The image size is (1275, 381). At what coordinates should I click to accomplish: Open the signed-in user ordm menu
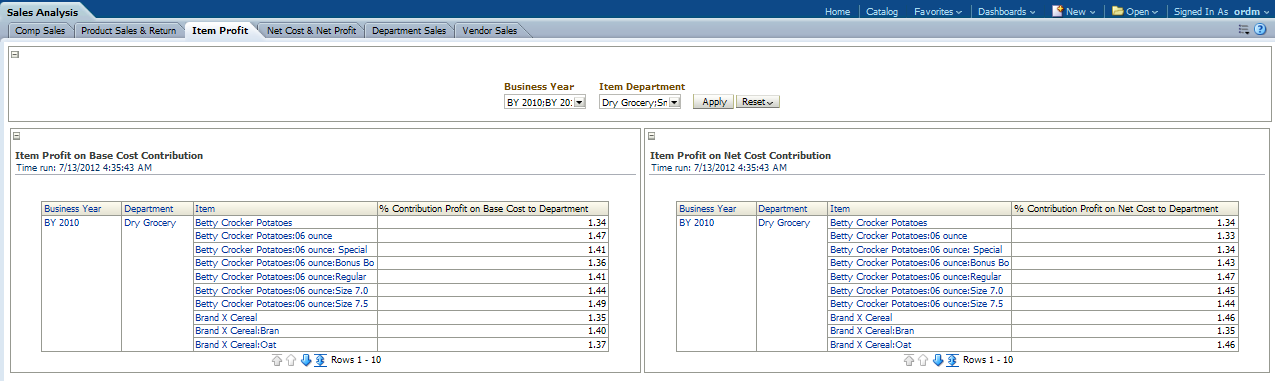coord(1248,12)
